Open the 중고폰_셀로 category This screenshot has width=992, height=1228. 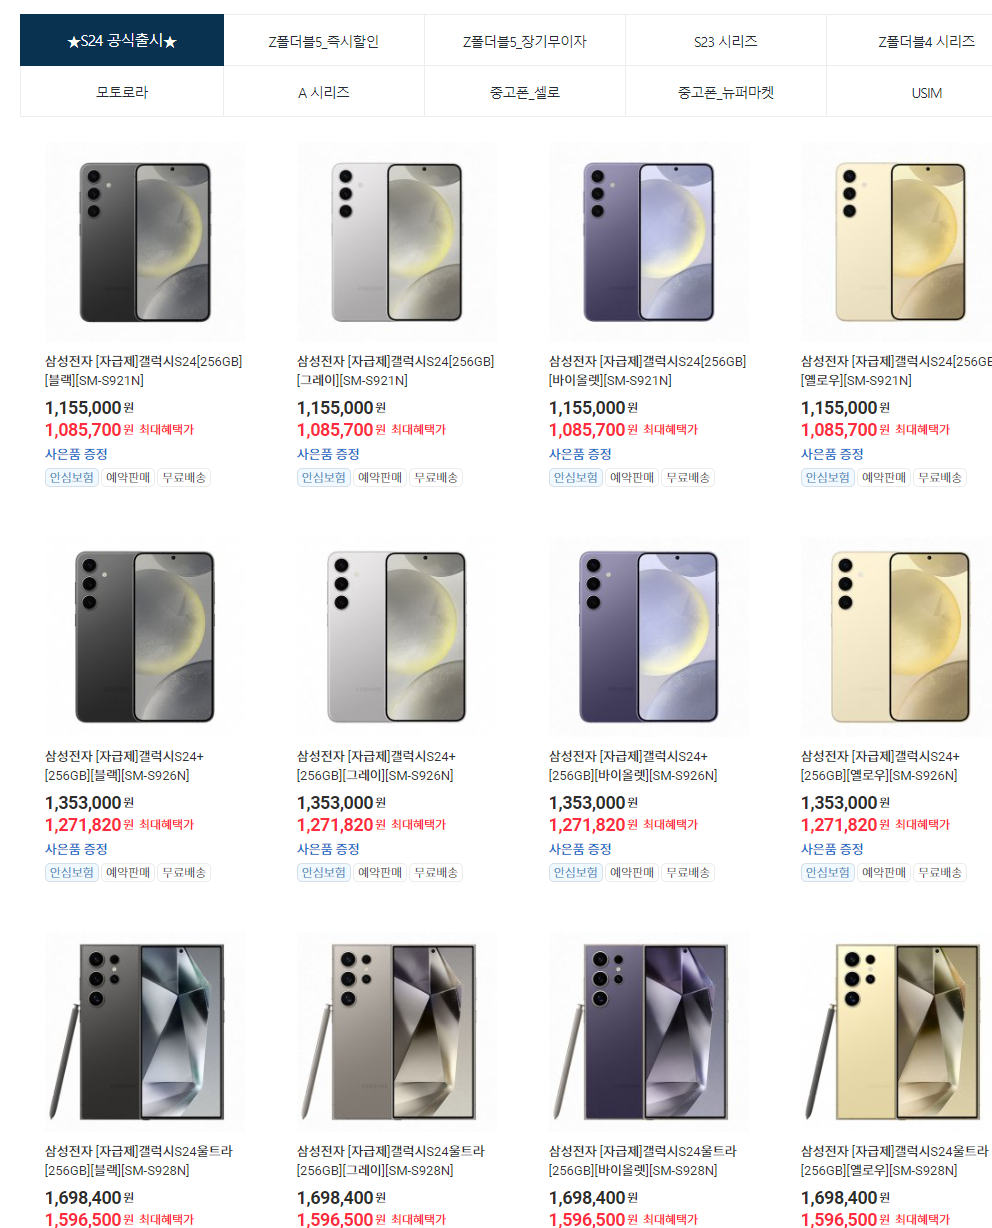[525, 92]
